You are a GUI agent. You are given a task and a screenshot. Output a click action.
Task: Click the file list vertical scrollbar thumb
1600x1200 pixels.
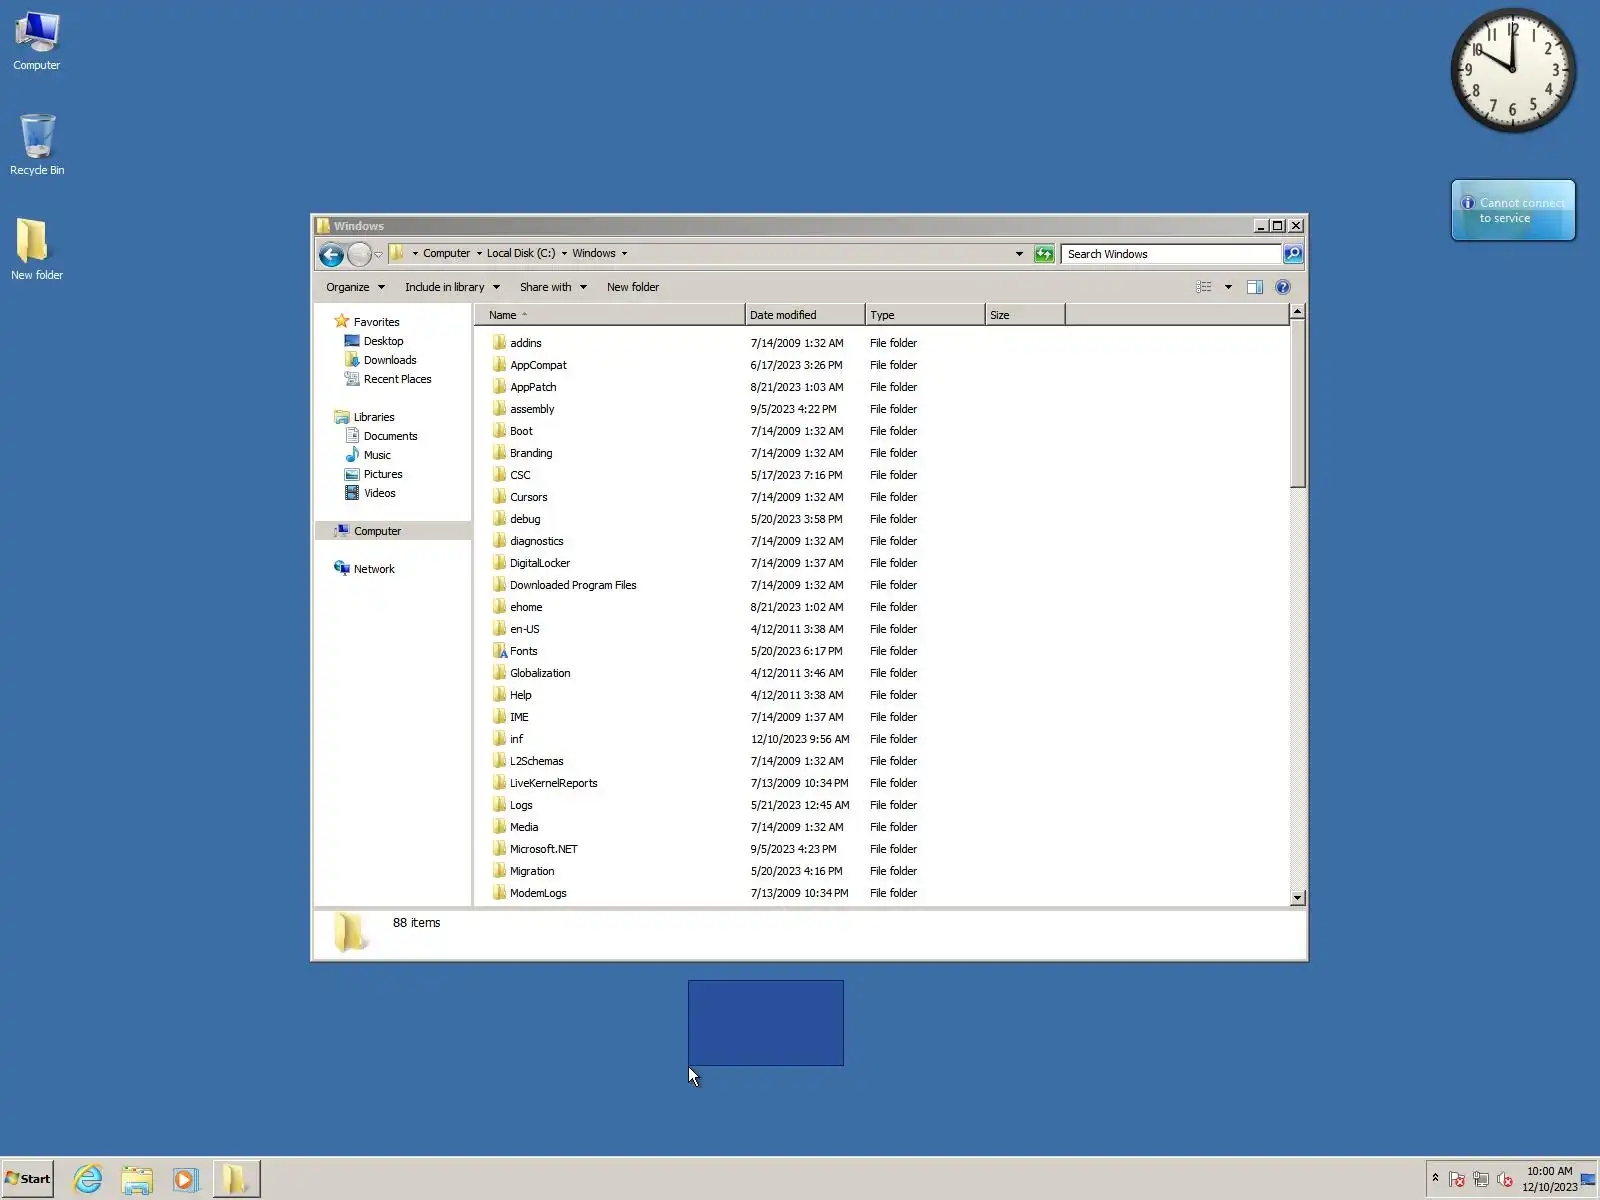pyautogui.click(x=1298, y=403)
